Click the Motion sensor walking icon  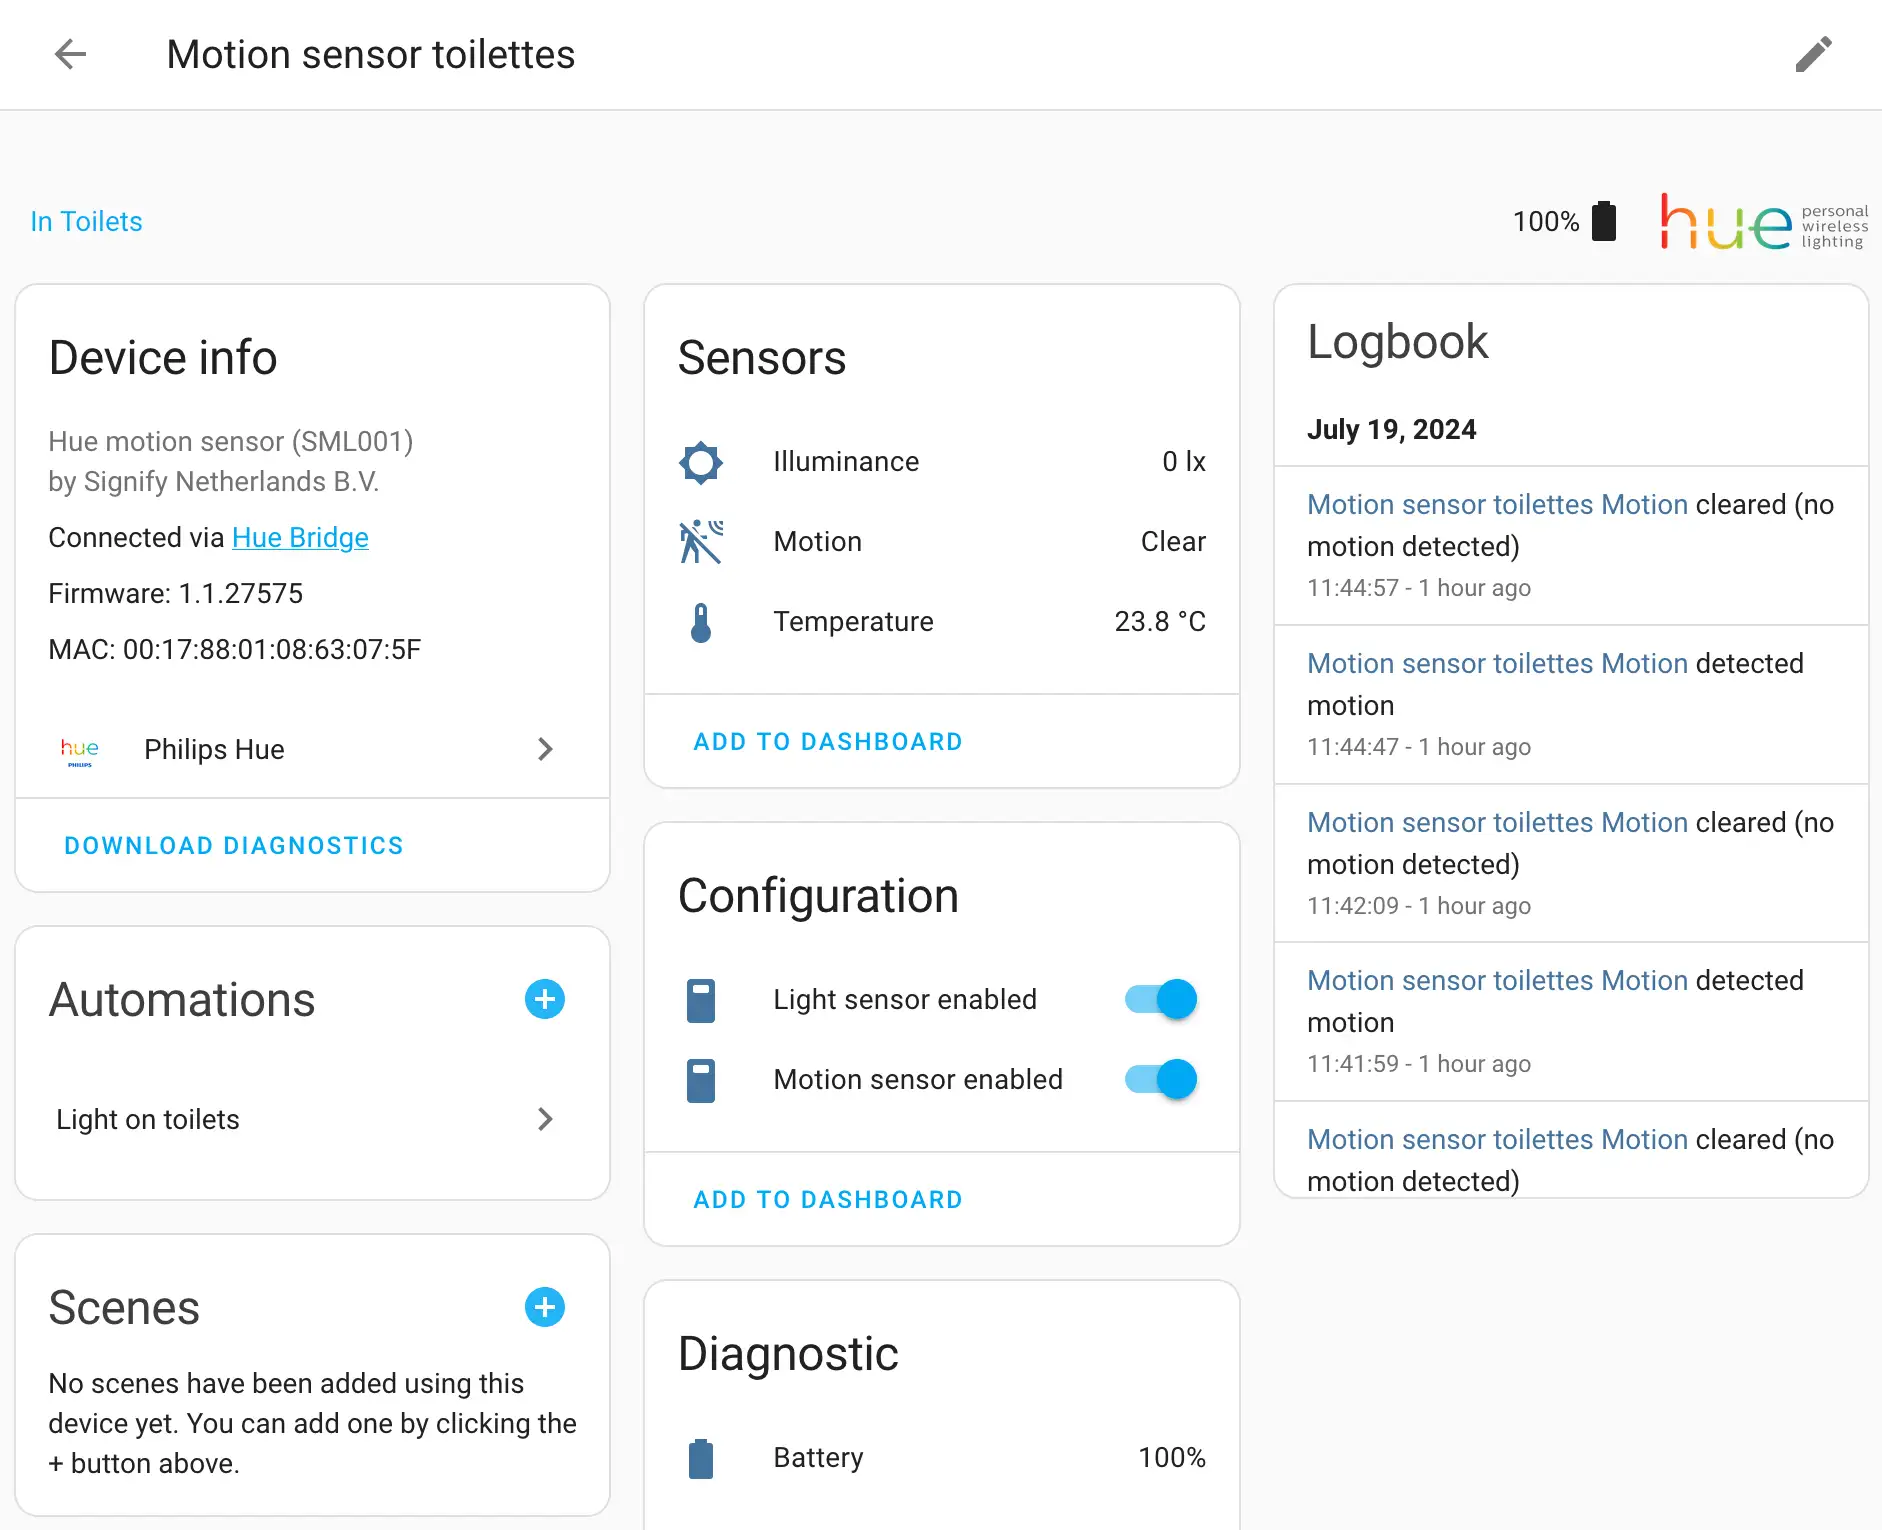tap(701, 542)
